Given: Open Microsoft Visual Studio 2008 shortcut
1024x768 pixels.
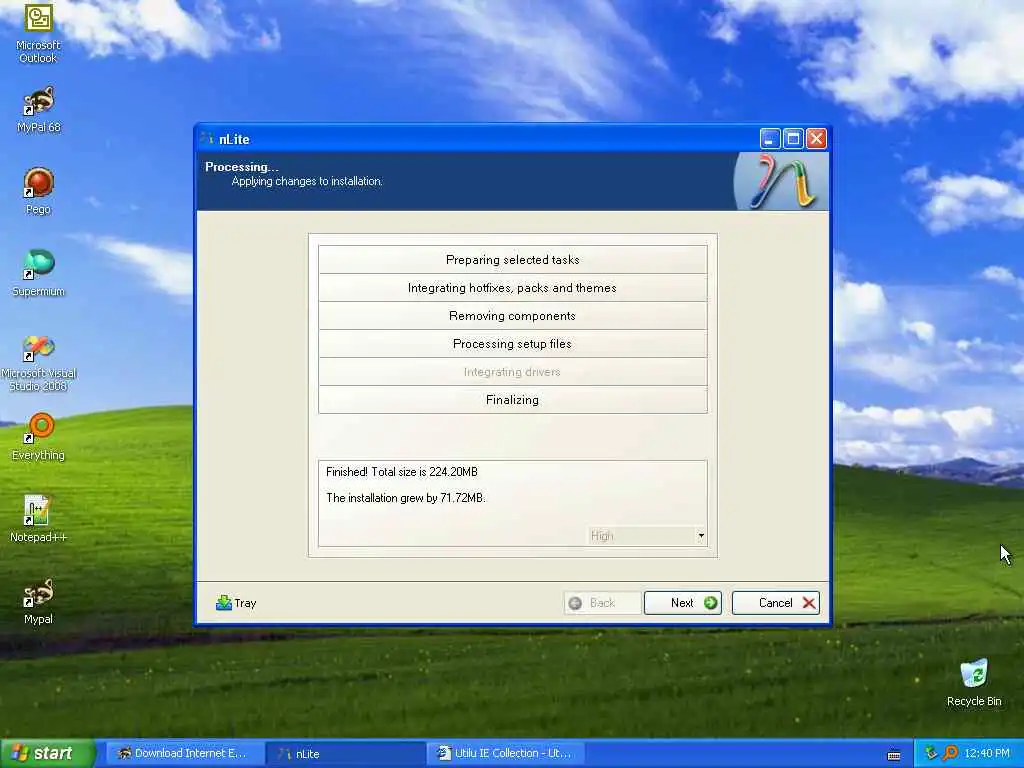Looking at the screenshot, I should click(x=38, y=363).
